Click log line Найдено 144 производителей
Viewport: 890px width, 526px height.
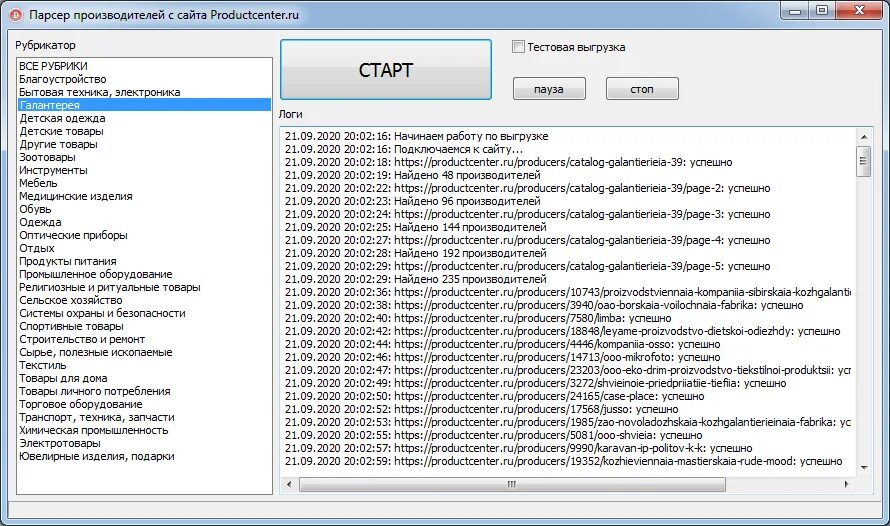(415, 228)
